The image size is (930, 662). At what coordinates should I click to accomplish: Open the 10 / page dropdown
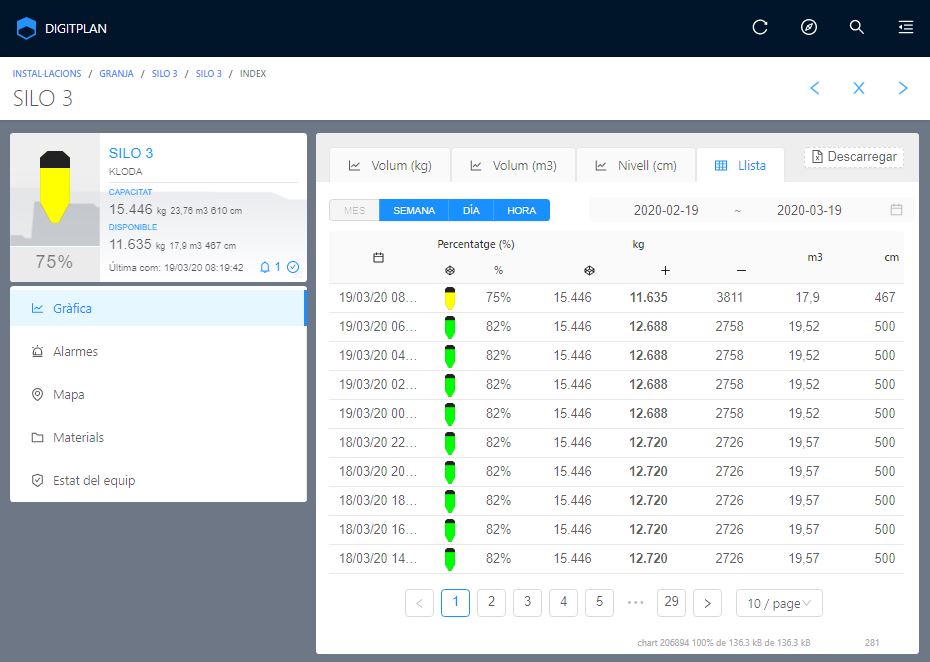tap(779, 603)
